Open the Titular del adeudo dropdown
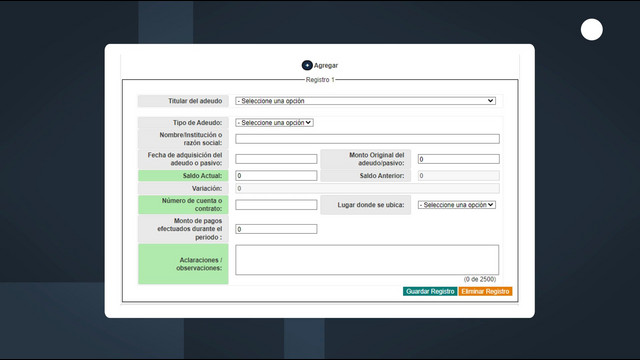The width and height of the screenshot is (640, 360). 365,101
